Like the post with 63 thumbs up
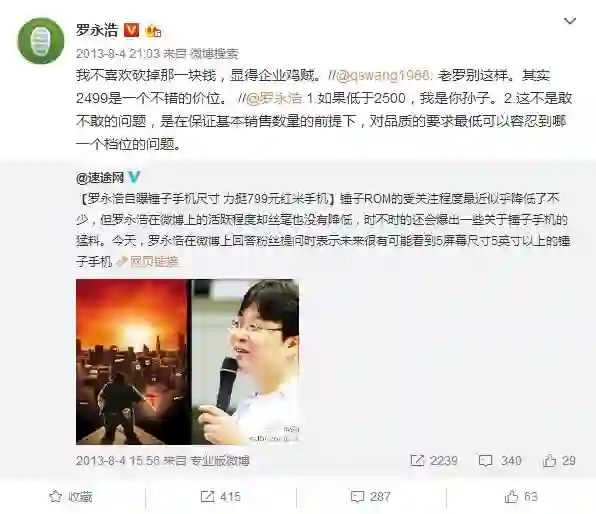This screenshot has width=596, height=514. click(521, 497)
